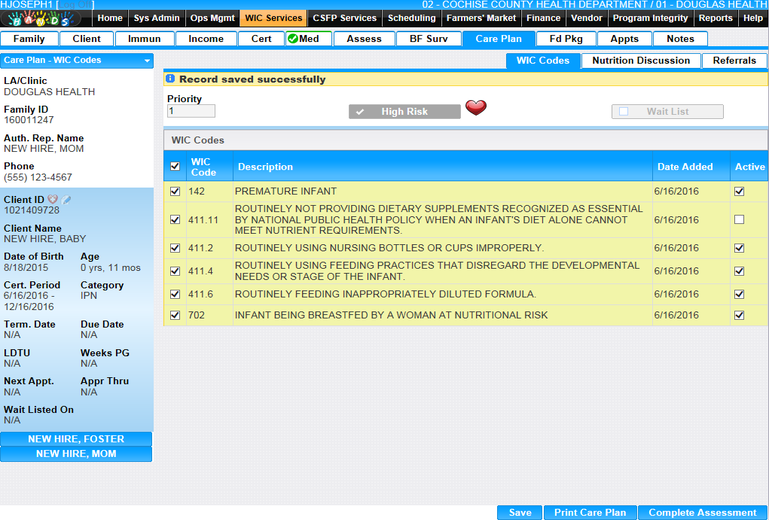
Task: Toggle the select-all WIC codes header checkbox
Action: point(176,167)
